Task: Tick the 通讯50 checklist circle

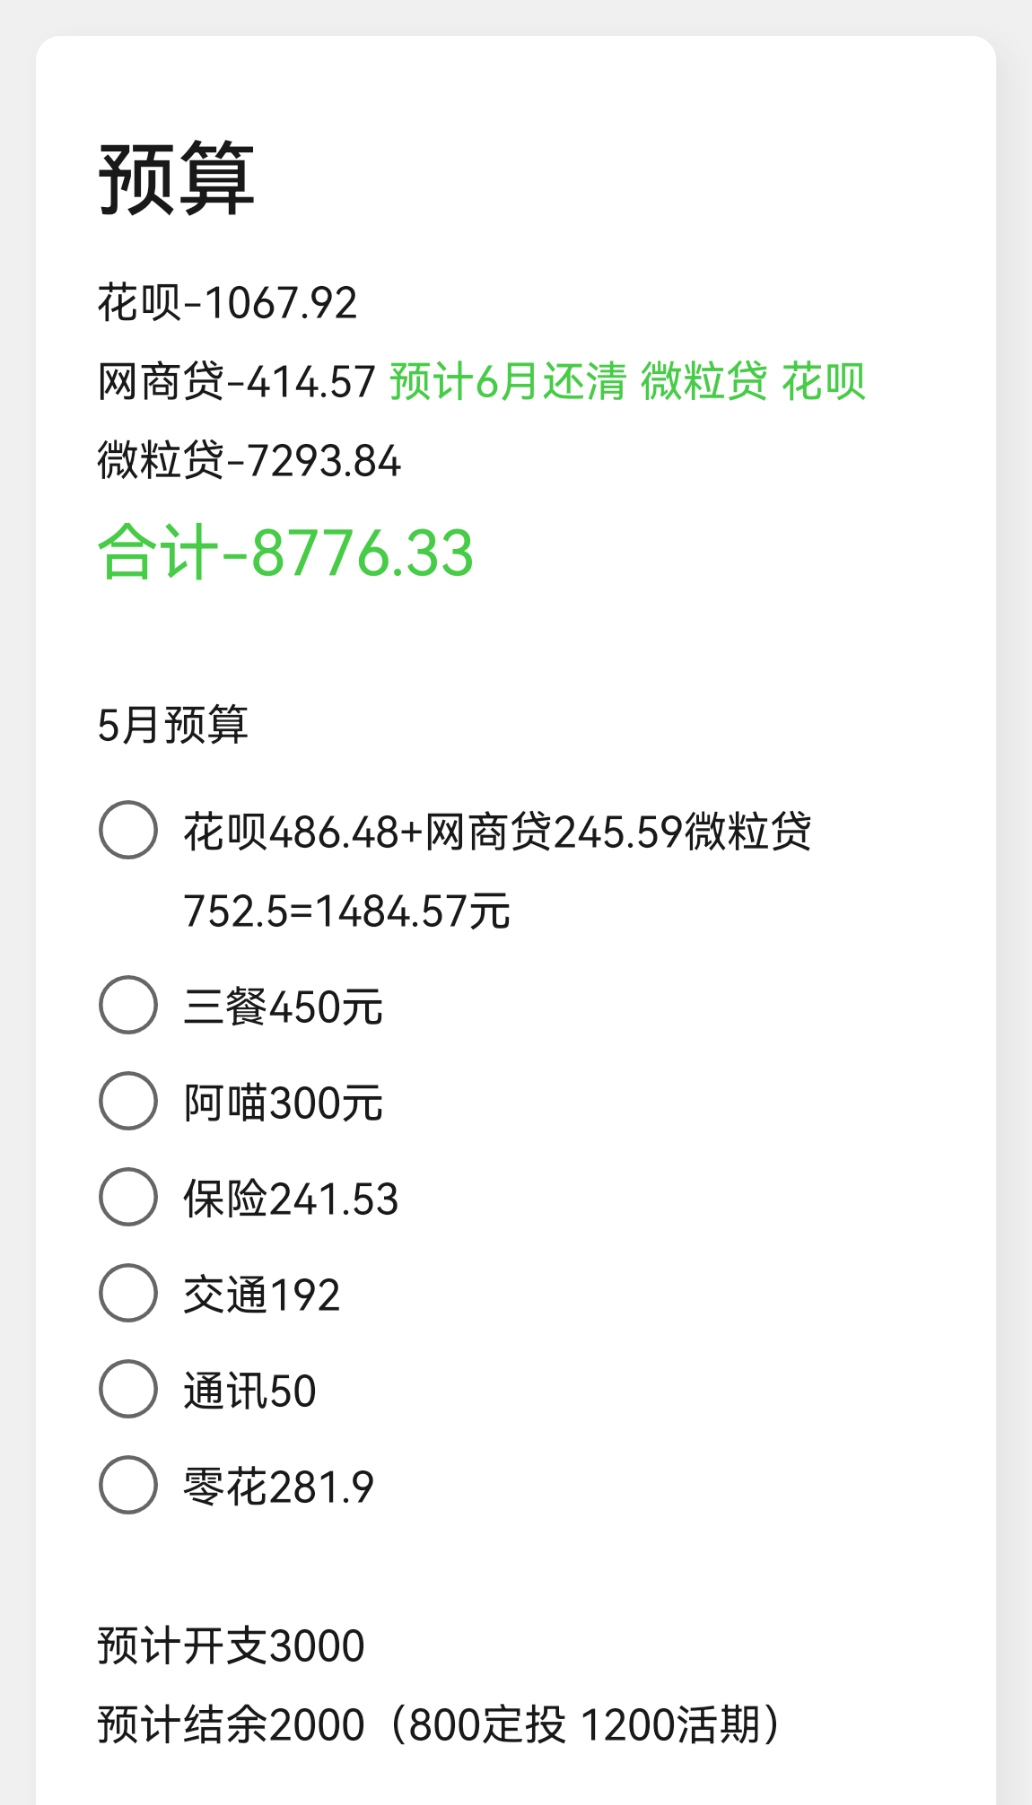Action: coord(128,1389)
